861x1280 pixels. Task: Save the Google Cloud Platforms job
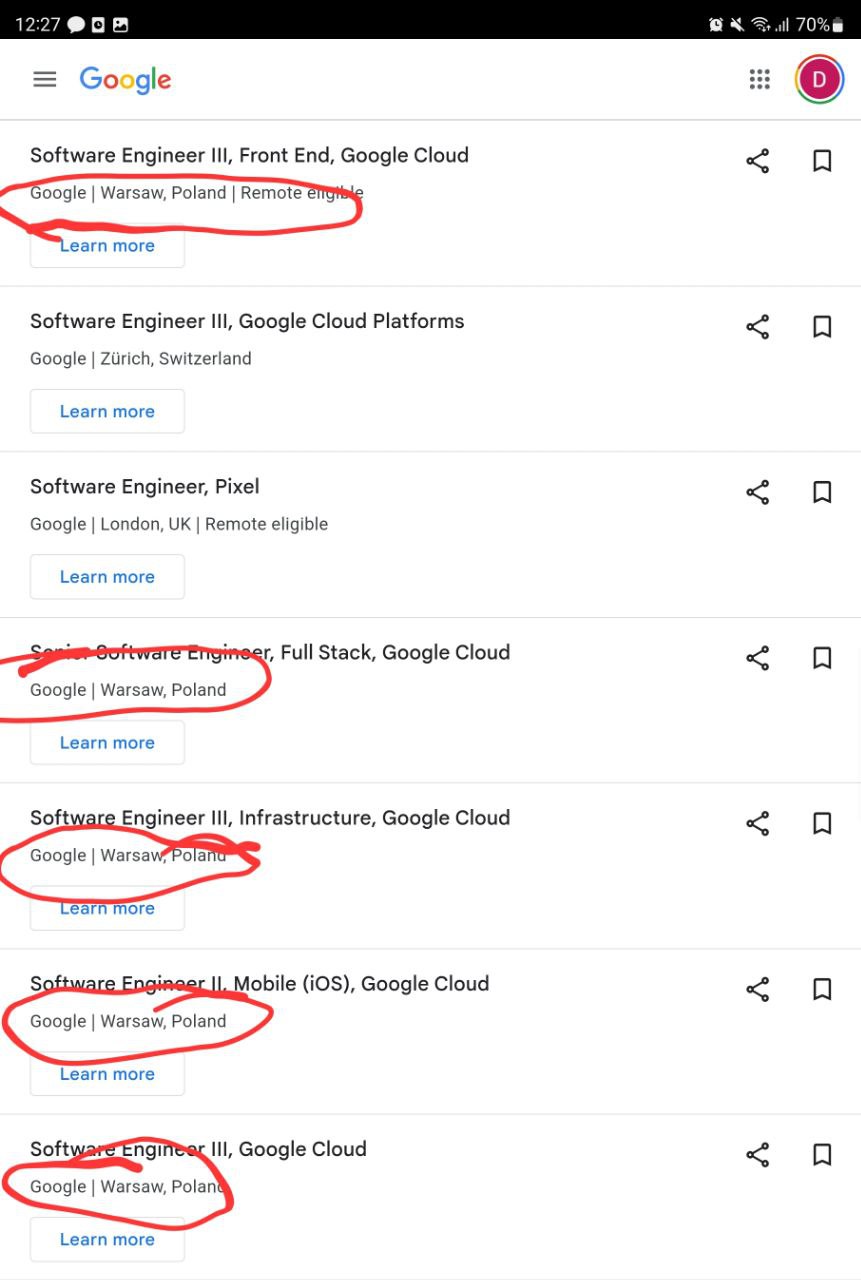click(x=822, y=327)
